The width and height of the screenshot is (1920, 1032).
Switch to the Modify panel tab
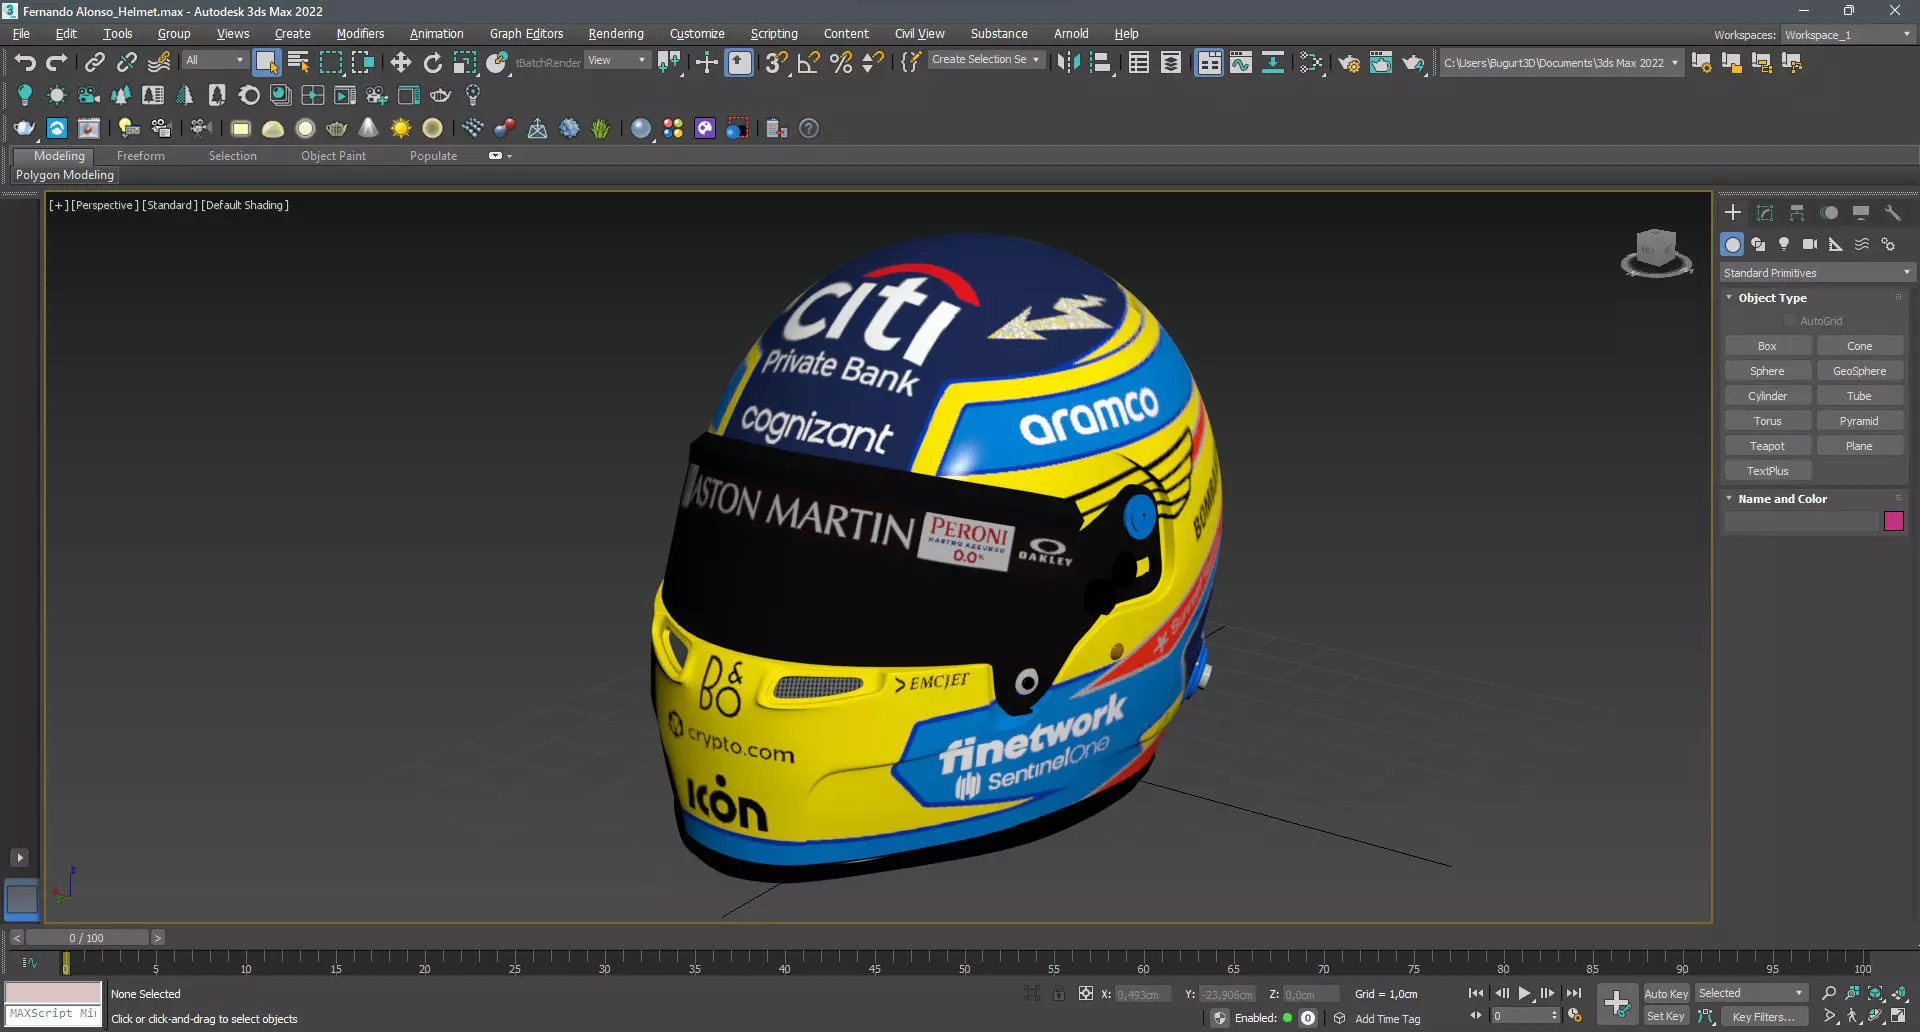(x=1765, y=213)
